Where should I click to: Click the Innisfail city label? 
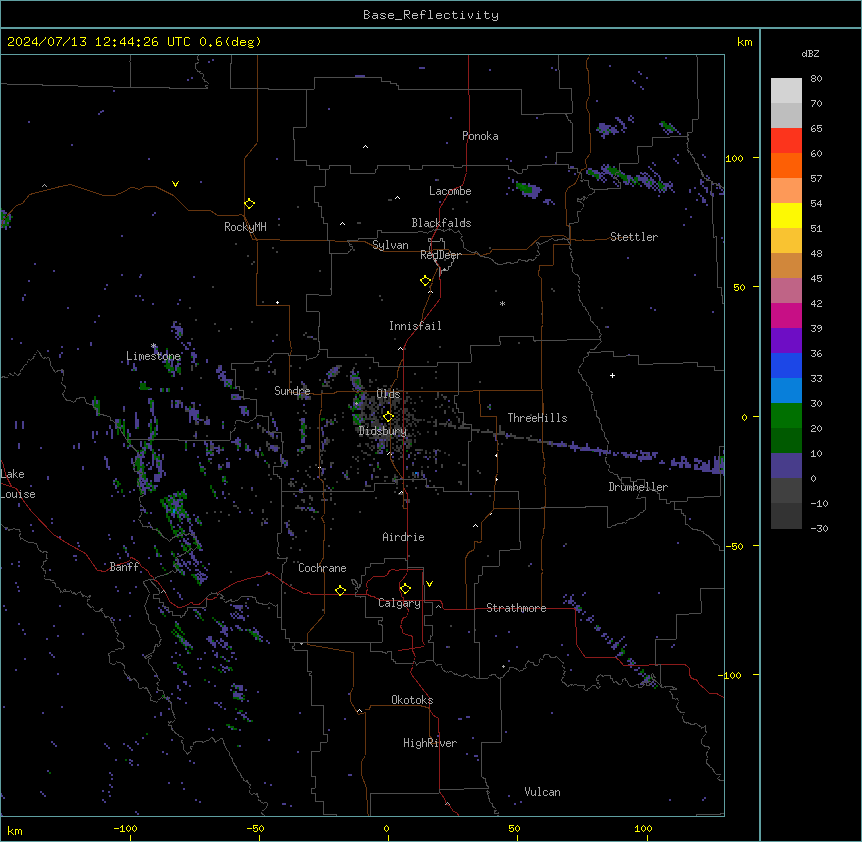click(415, 326)
